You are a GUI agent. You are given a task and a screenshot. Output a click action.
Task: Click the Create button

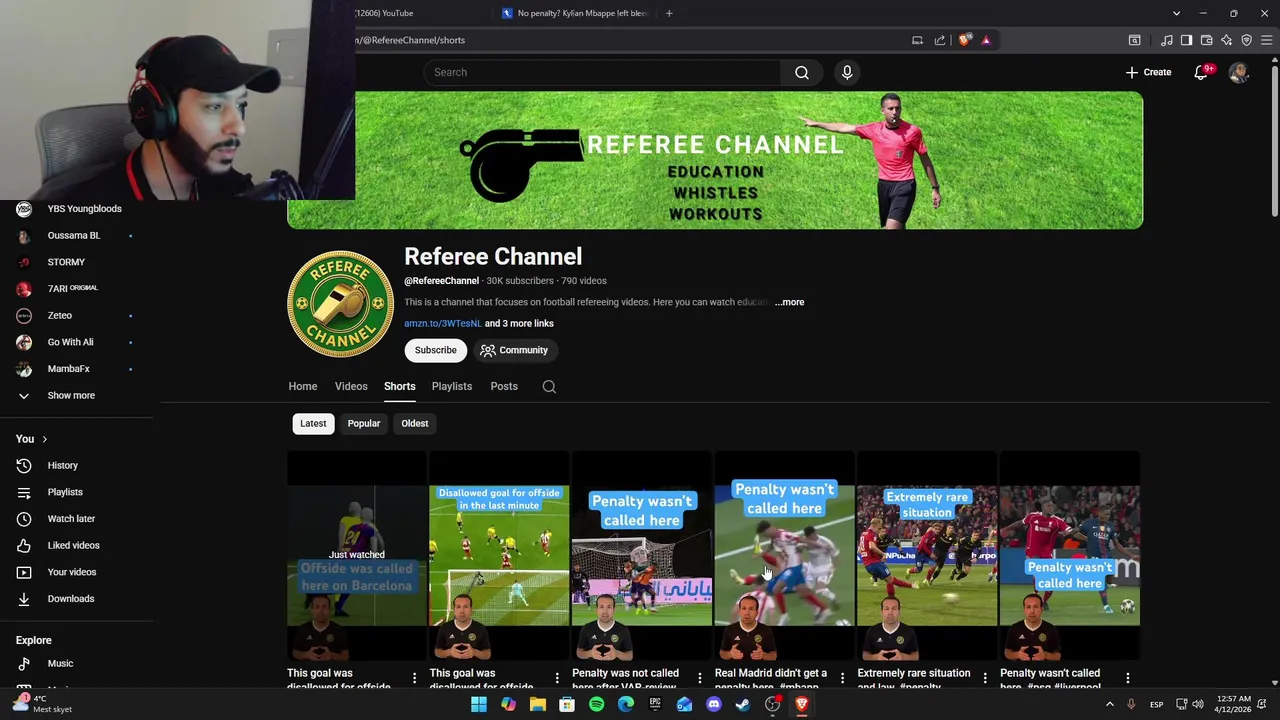[x=1148, y=72]
